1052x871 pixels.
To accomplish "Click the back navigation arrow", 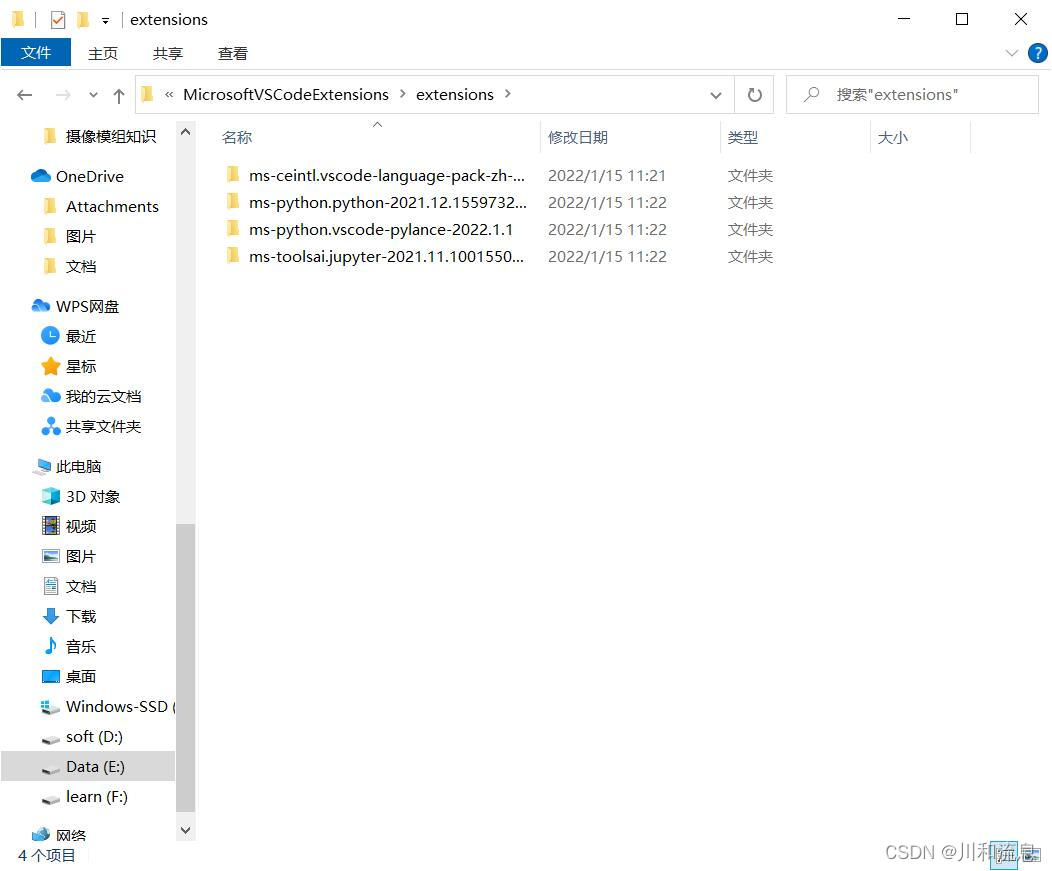I will (x=25, y=95).
